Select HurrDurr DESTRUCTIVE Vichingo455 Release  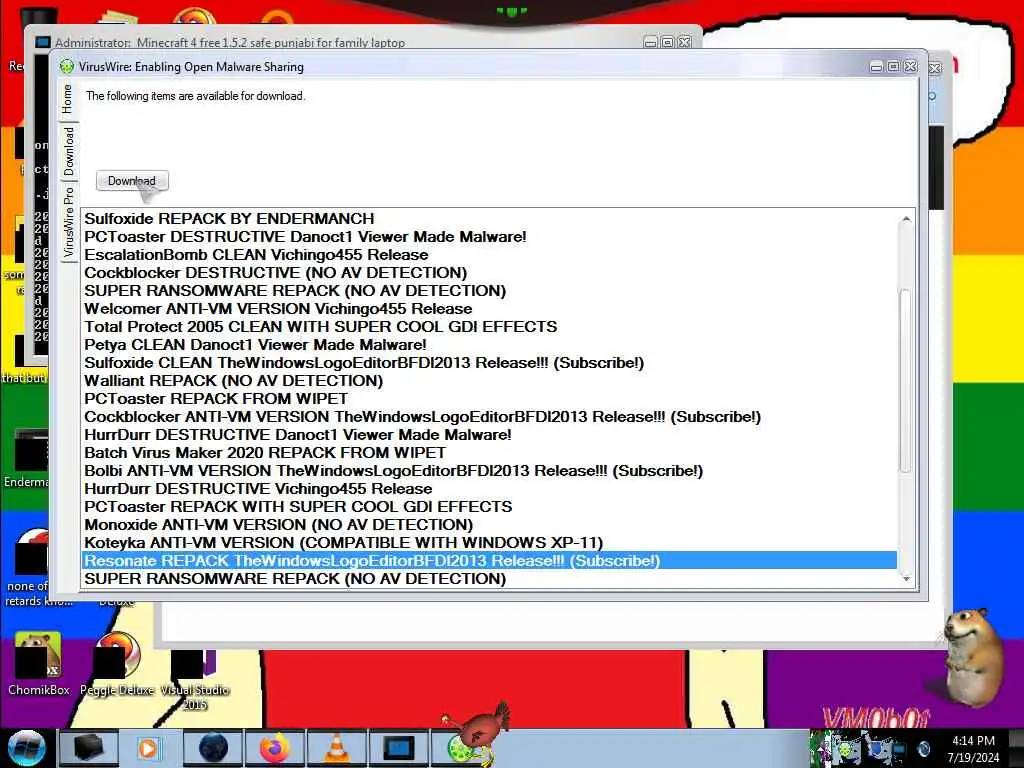490,489
